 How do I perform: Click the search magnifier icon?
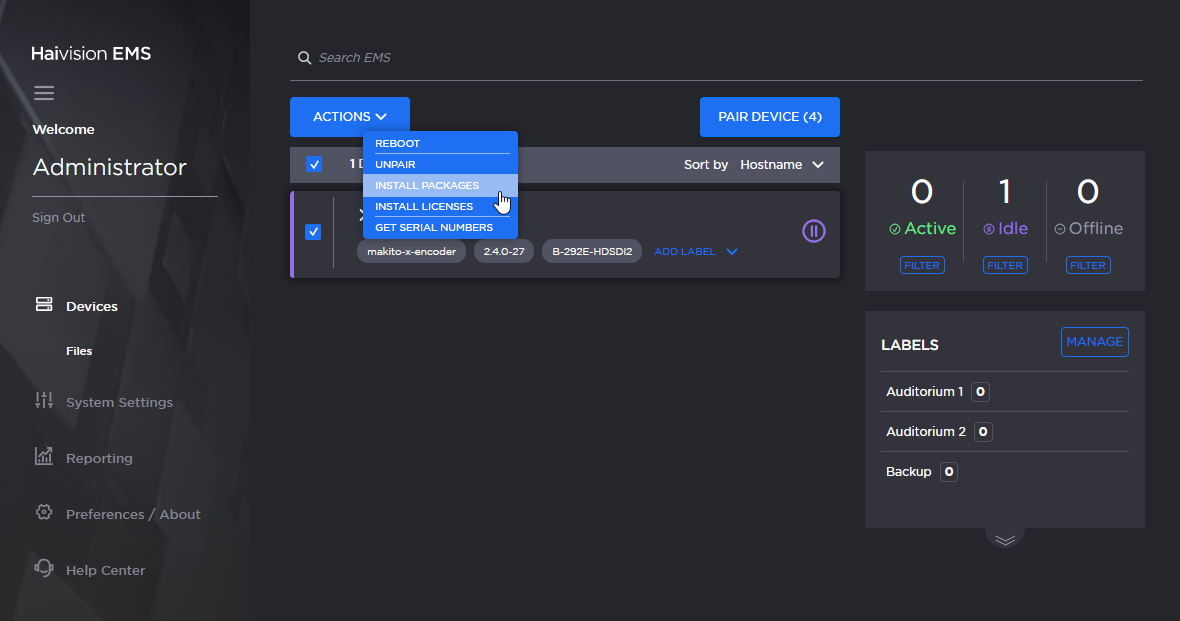click(x=305, y=58)
